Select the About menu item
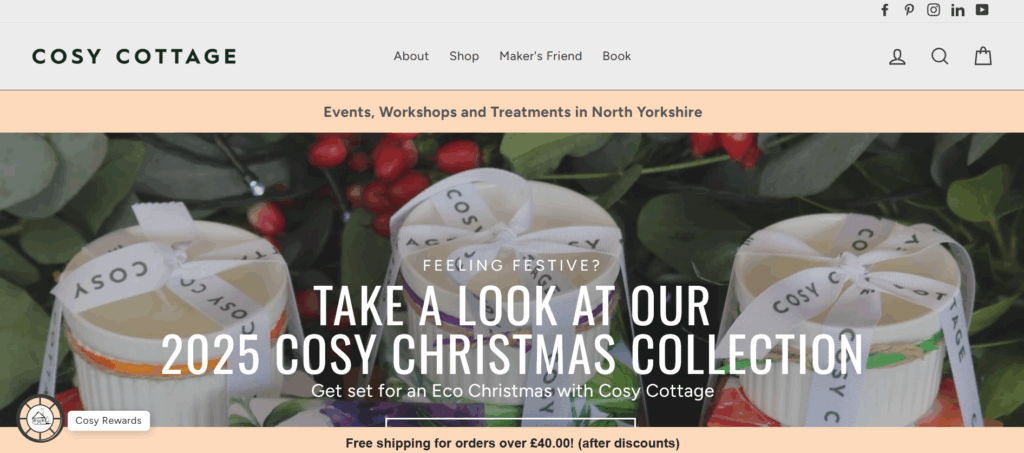1024x453 pixels. (x=411, y=56)
